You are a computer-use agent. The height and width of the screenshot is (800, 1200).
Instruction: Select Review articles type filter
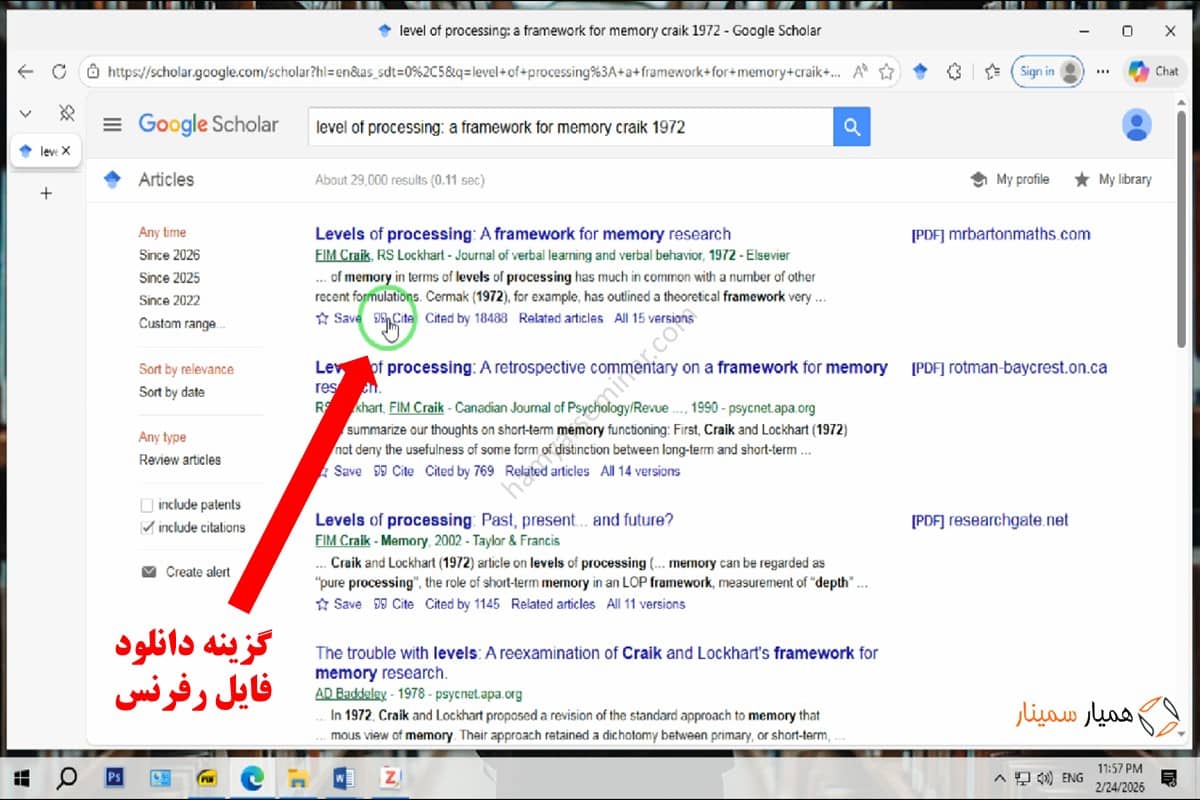tap(180, 460)
